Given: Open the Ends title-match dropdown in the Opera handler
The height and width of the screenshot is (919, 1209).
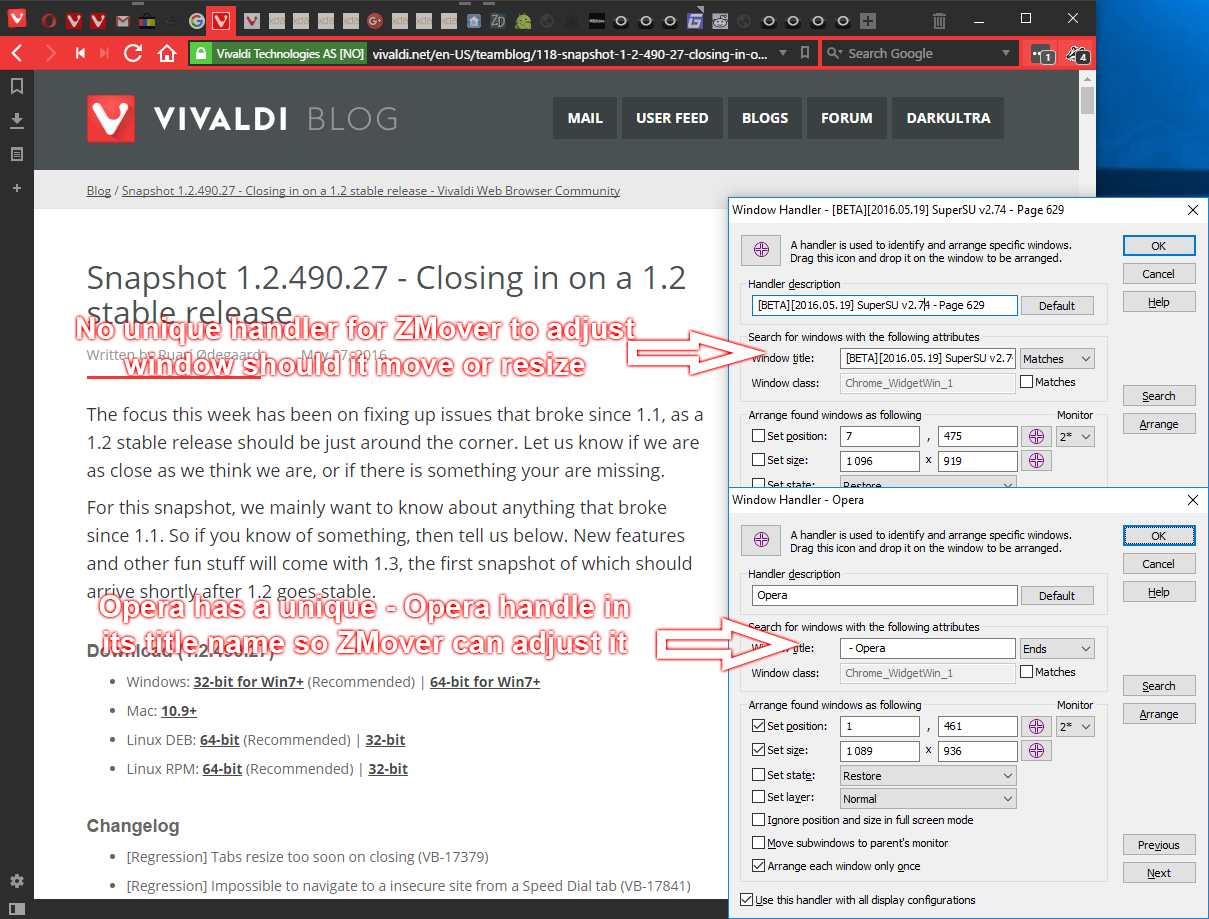Looking at the screenshot, I should (1057, 649).
